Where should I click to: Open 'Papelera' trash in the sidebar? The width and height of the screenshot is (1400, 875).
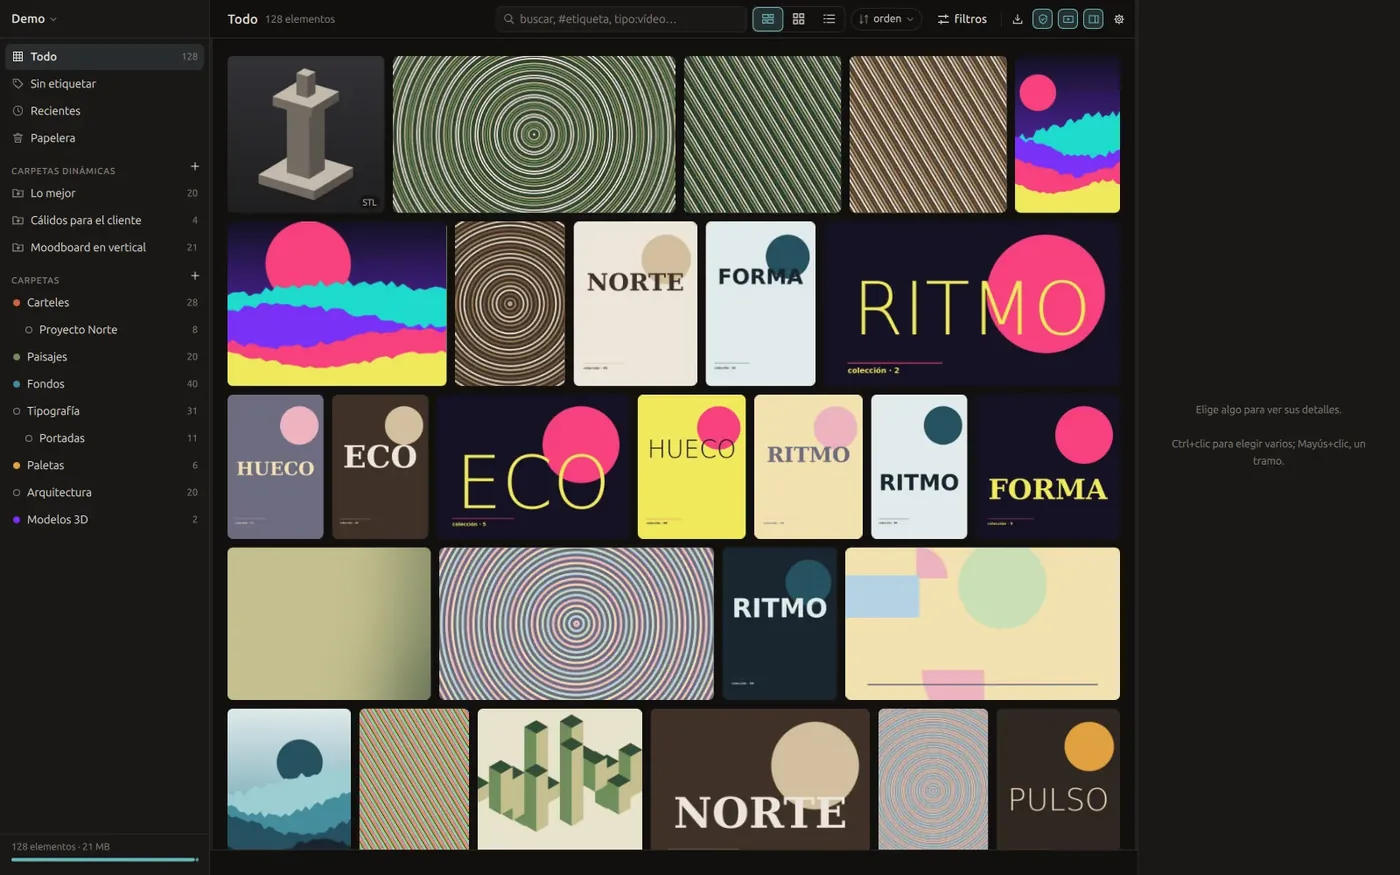pyautogui.click(x=104, y=138)
